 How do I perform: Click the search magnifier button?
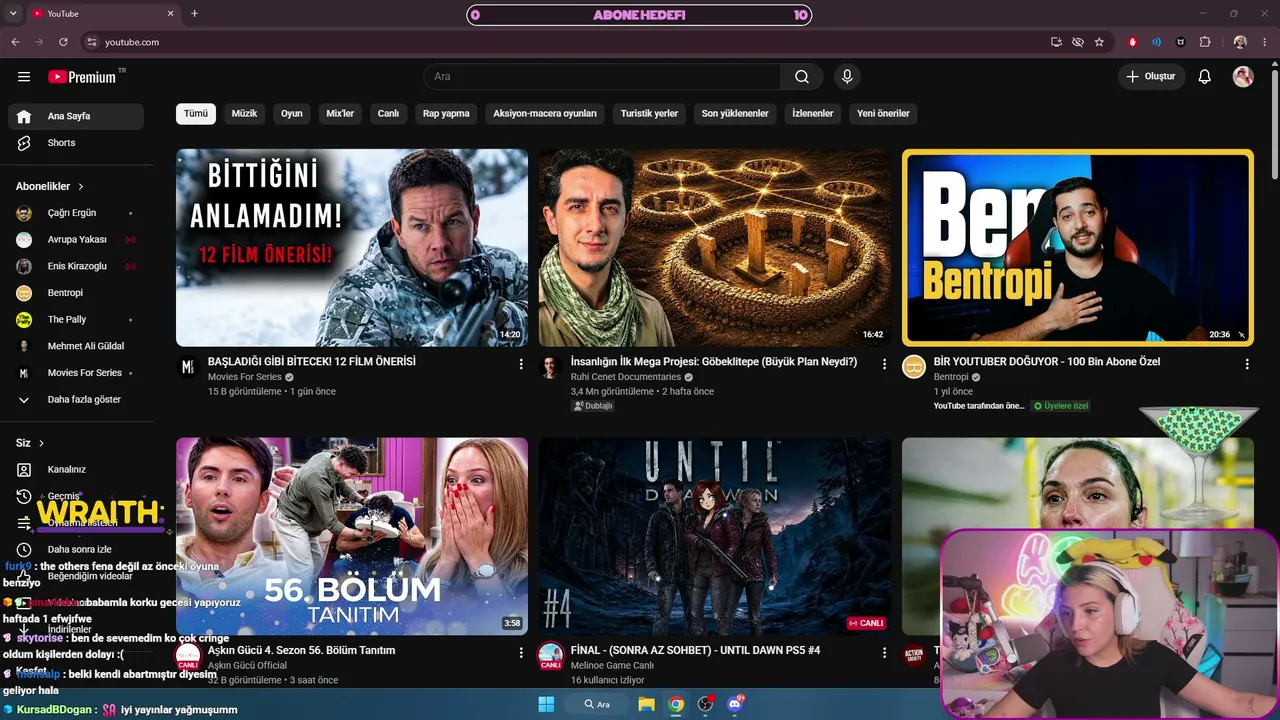point(802,77)
